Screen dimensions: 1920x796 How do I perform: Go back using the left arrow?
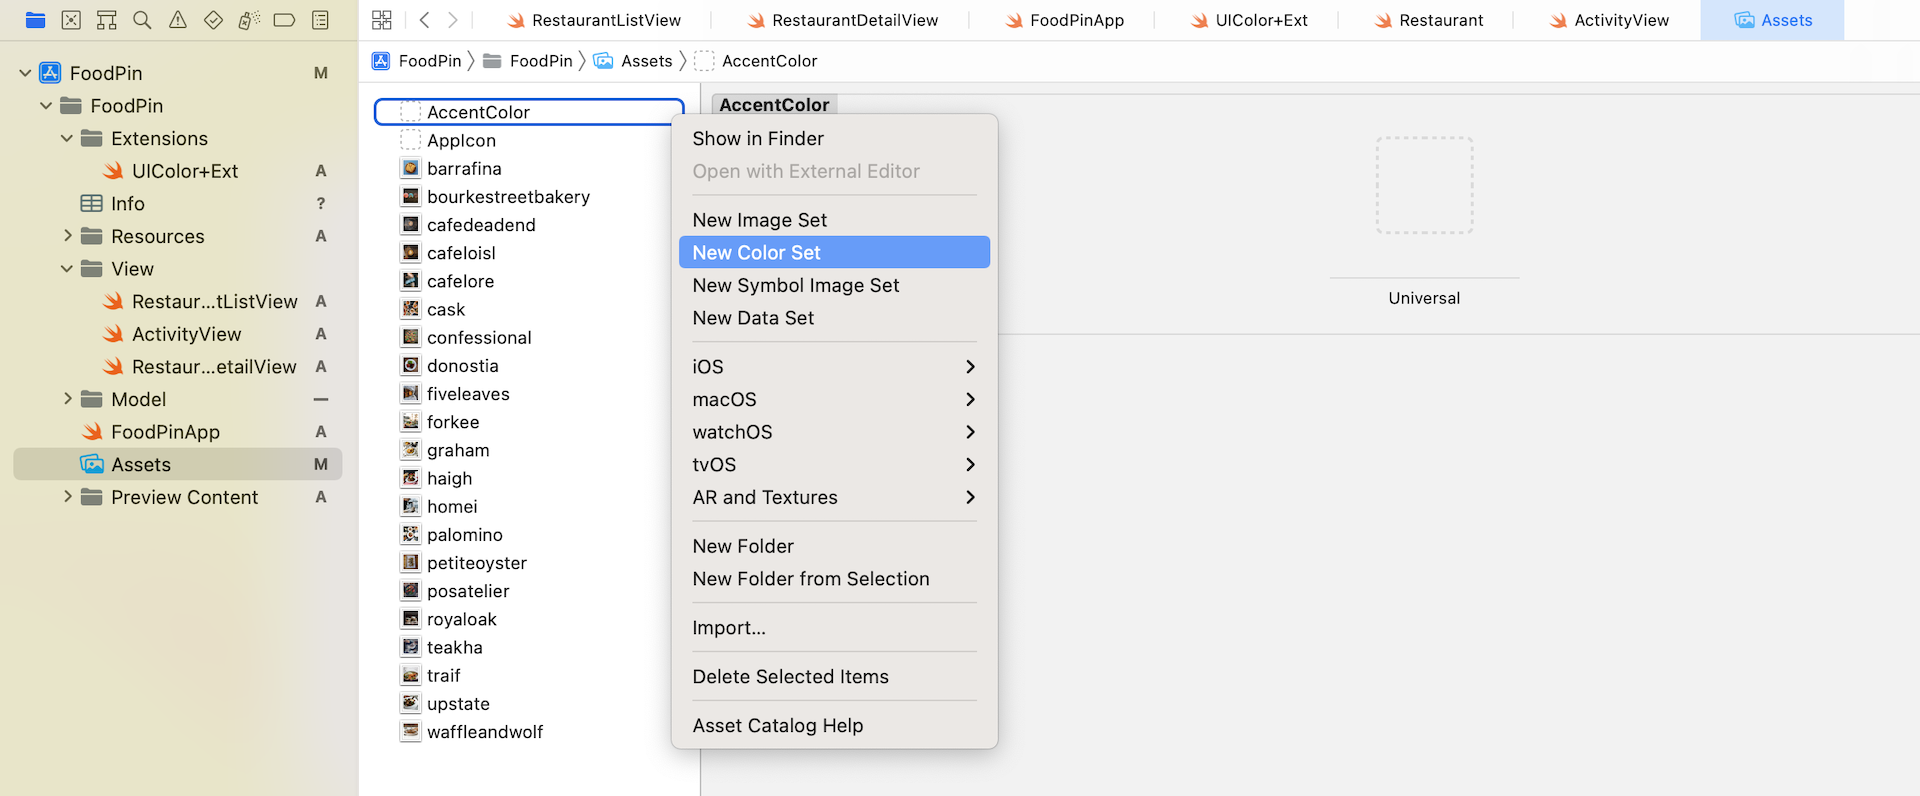pyautogui.click(x=424, y=20)
